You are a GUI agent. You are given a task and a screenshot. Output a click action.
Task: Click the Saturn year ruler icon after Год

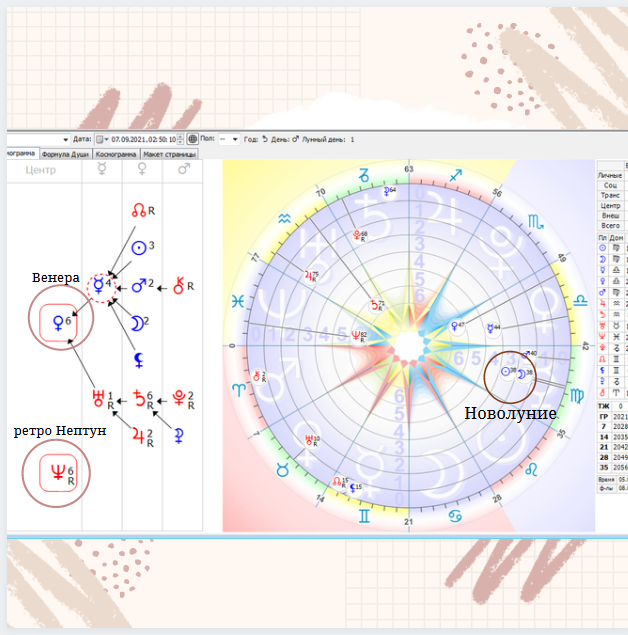pyautogui.click(x=265, y=139)
